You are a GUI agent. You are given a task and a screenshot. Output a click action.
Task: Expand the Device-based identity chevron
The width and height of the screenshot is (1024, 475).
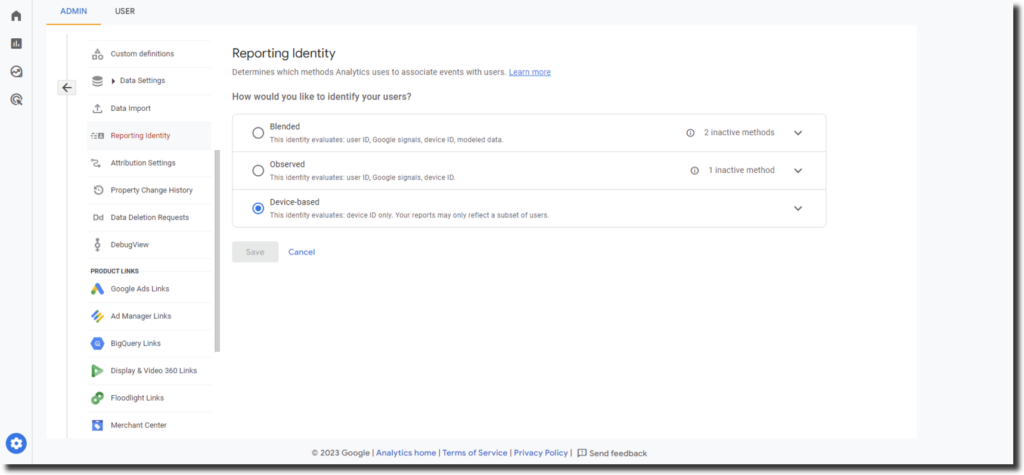pyautogui.click(x=797, y=208)
